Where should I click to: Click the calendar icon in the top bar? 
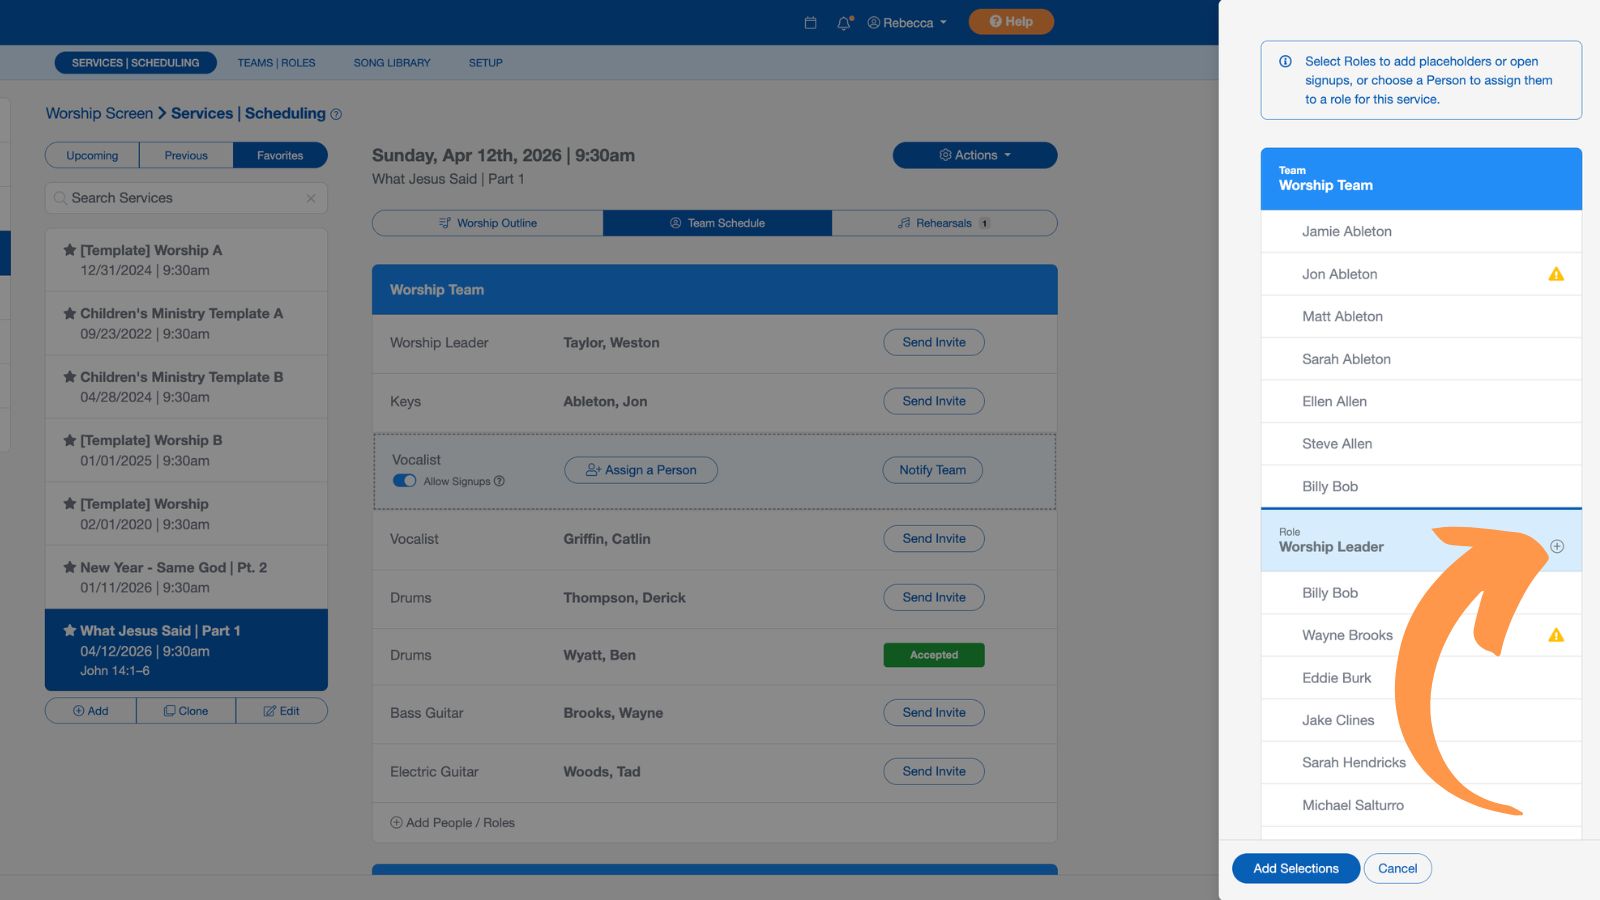(x=810, y=21)
